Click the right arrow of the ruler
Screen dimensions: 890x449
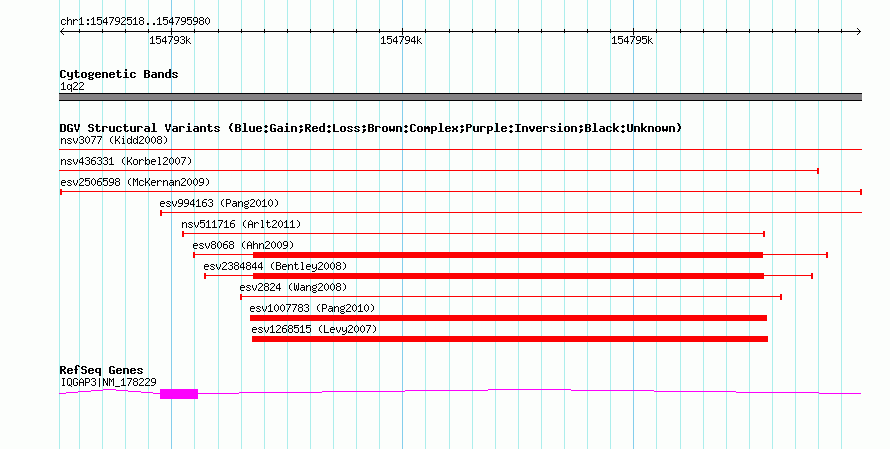[x=859, y=31]
